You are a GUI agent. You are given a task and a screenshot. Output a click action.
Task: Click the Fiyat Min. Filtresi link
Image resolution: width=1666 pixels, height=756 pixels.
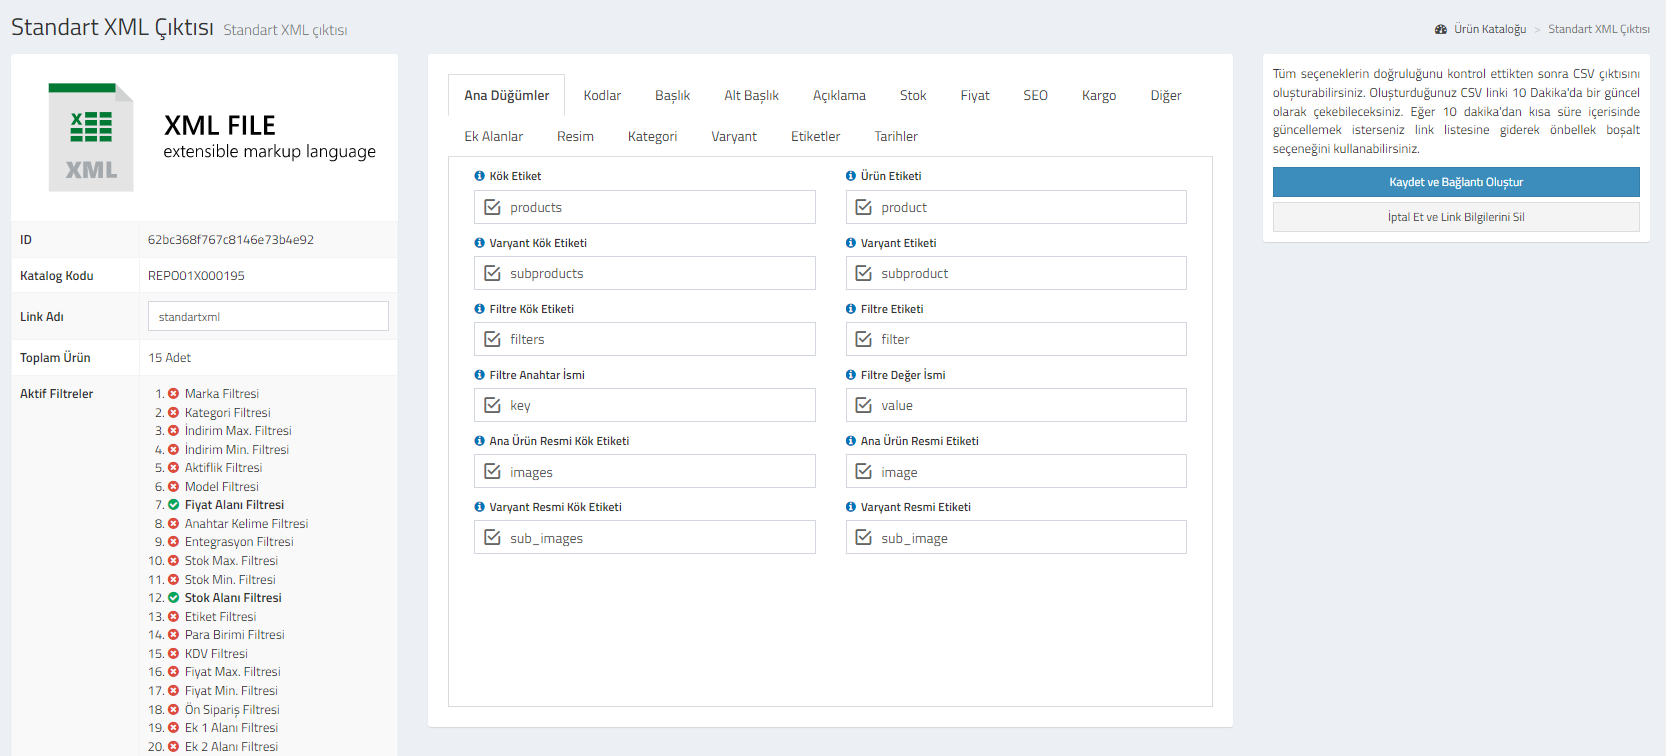231,691
